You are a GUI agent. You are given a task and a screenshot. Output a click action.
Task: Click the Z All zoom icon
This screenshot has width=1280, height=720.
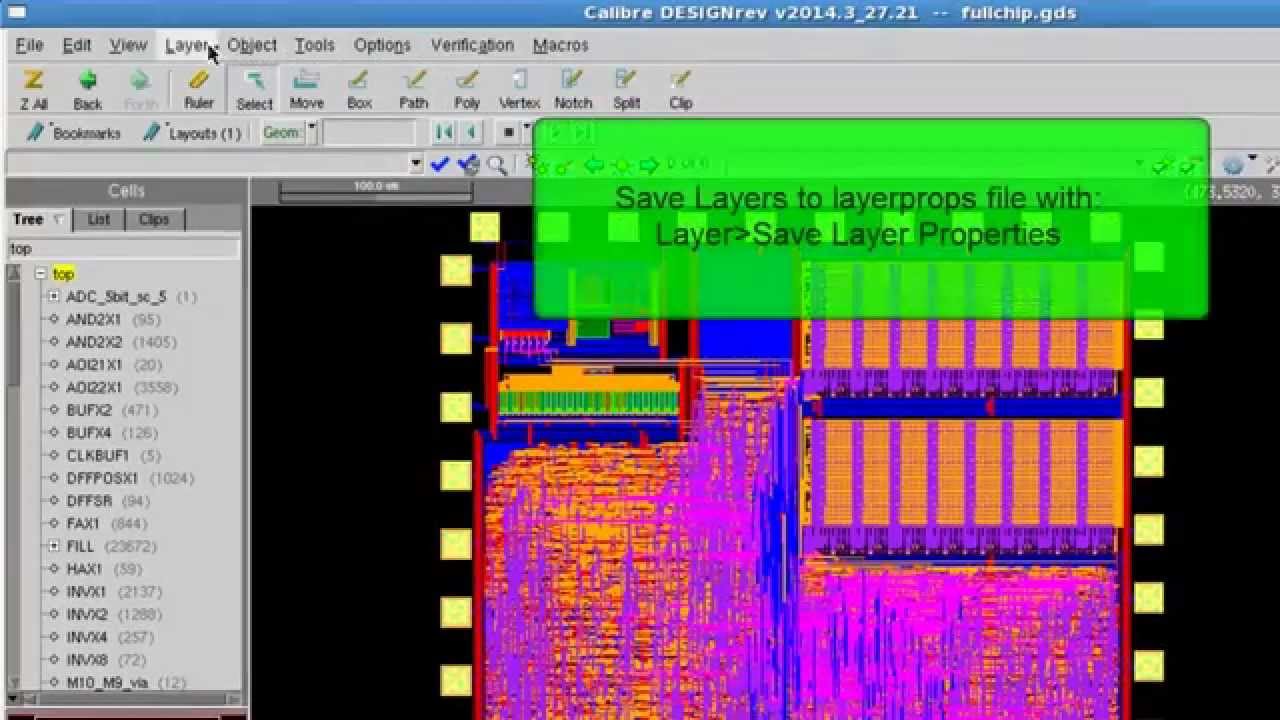tap(33, 89)
